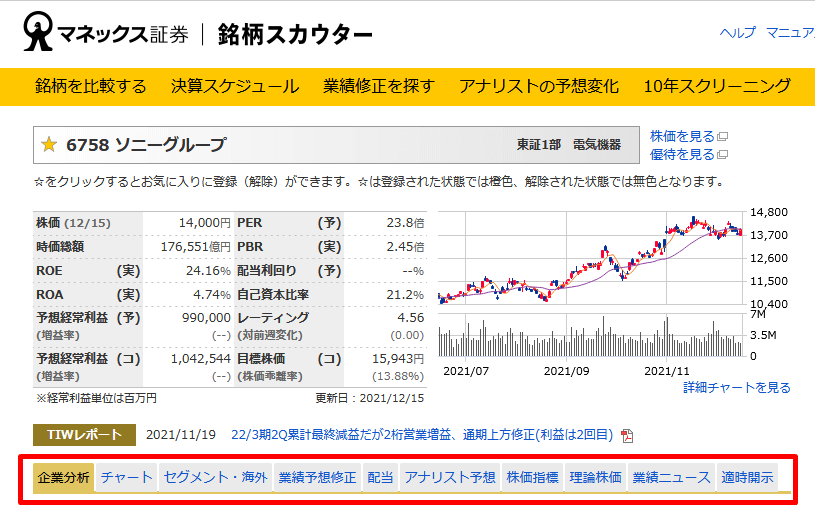View the アナリスト予想 tab

point(449,477)
